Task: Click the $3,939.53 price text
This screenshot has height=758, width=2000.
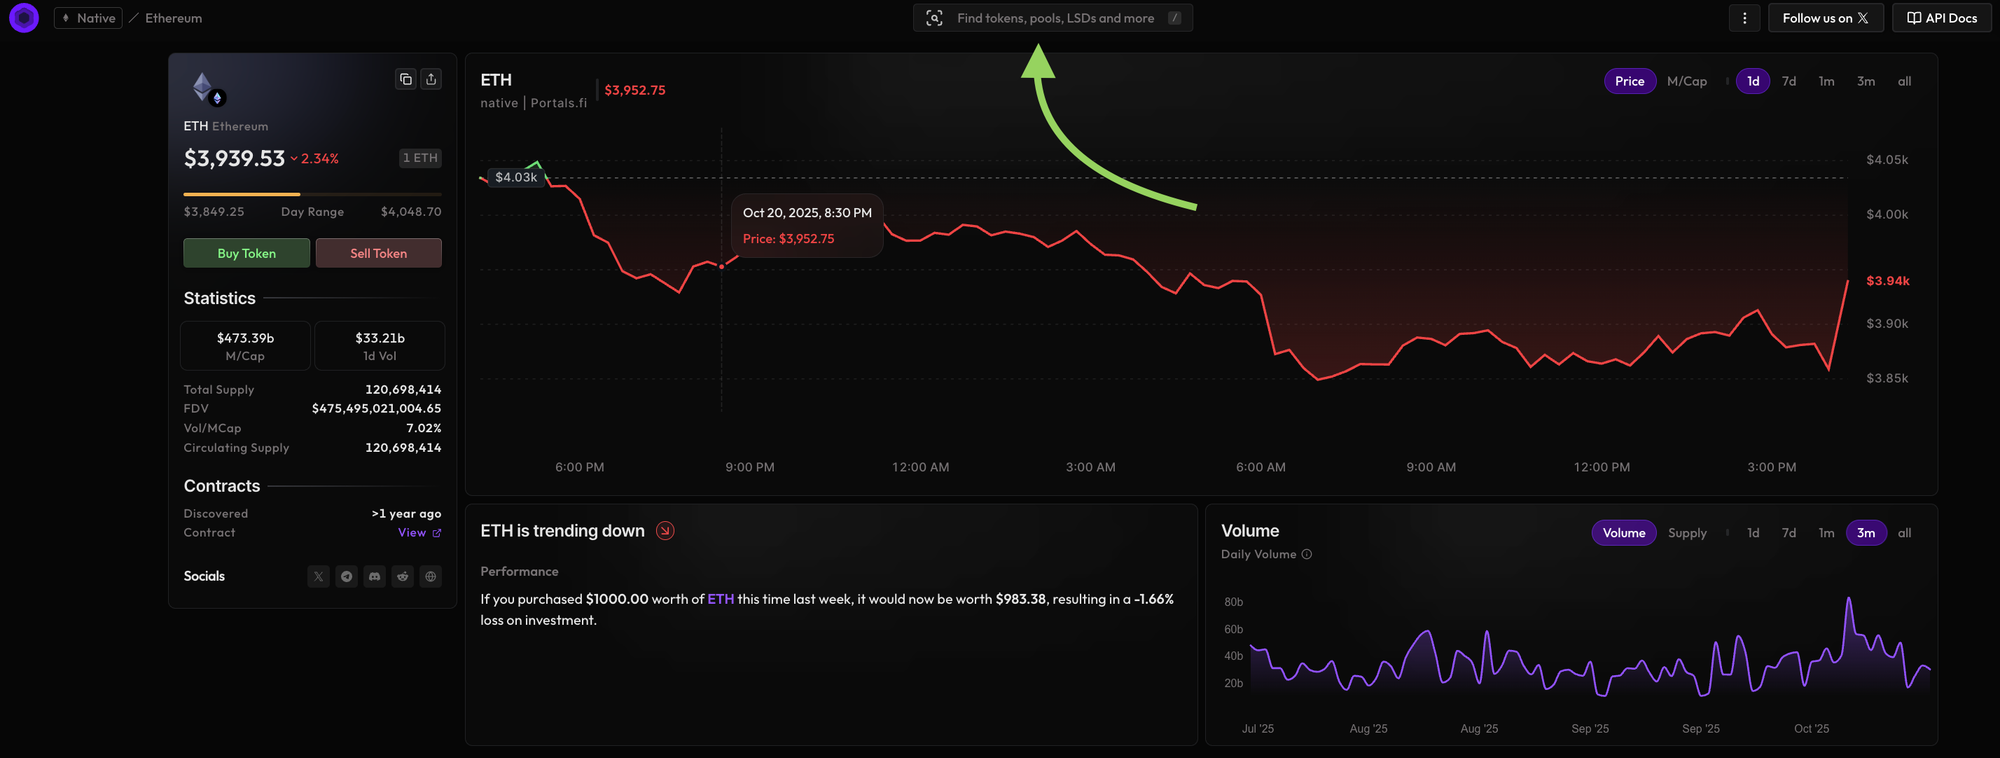Action: click(x=234, y=158)
